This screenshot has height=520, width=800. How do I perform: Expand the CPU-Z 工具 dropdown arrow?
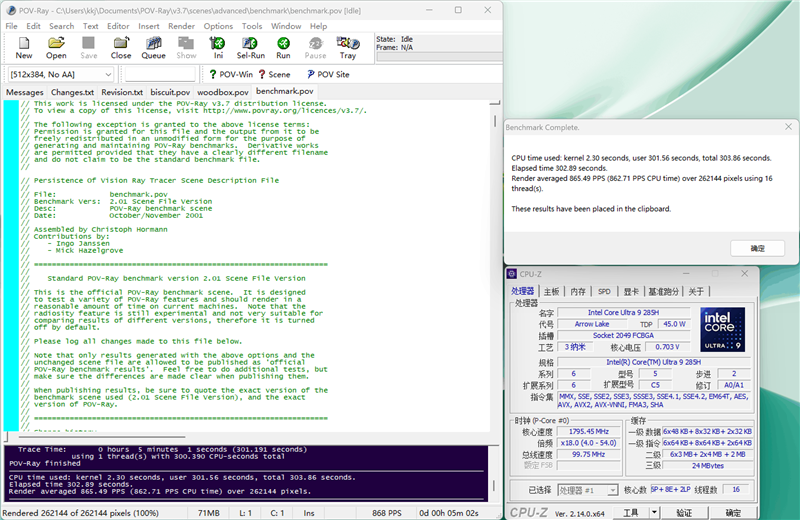click(x=654, y=512)
